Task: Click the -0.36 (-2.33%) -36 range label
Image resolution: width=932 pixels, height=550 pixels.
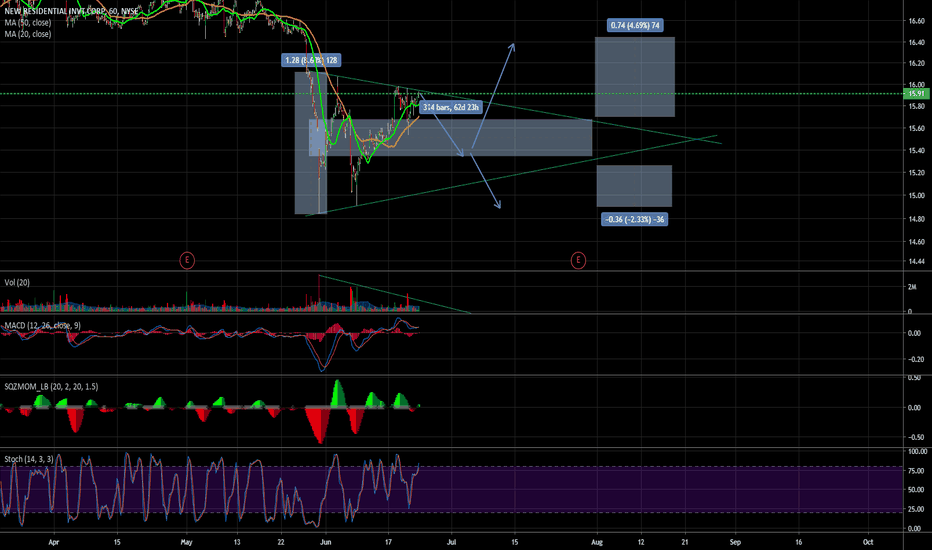Action: click(634, 219)
